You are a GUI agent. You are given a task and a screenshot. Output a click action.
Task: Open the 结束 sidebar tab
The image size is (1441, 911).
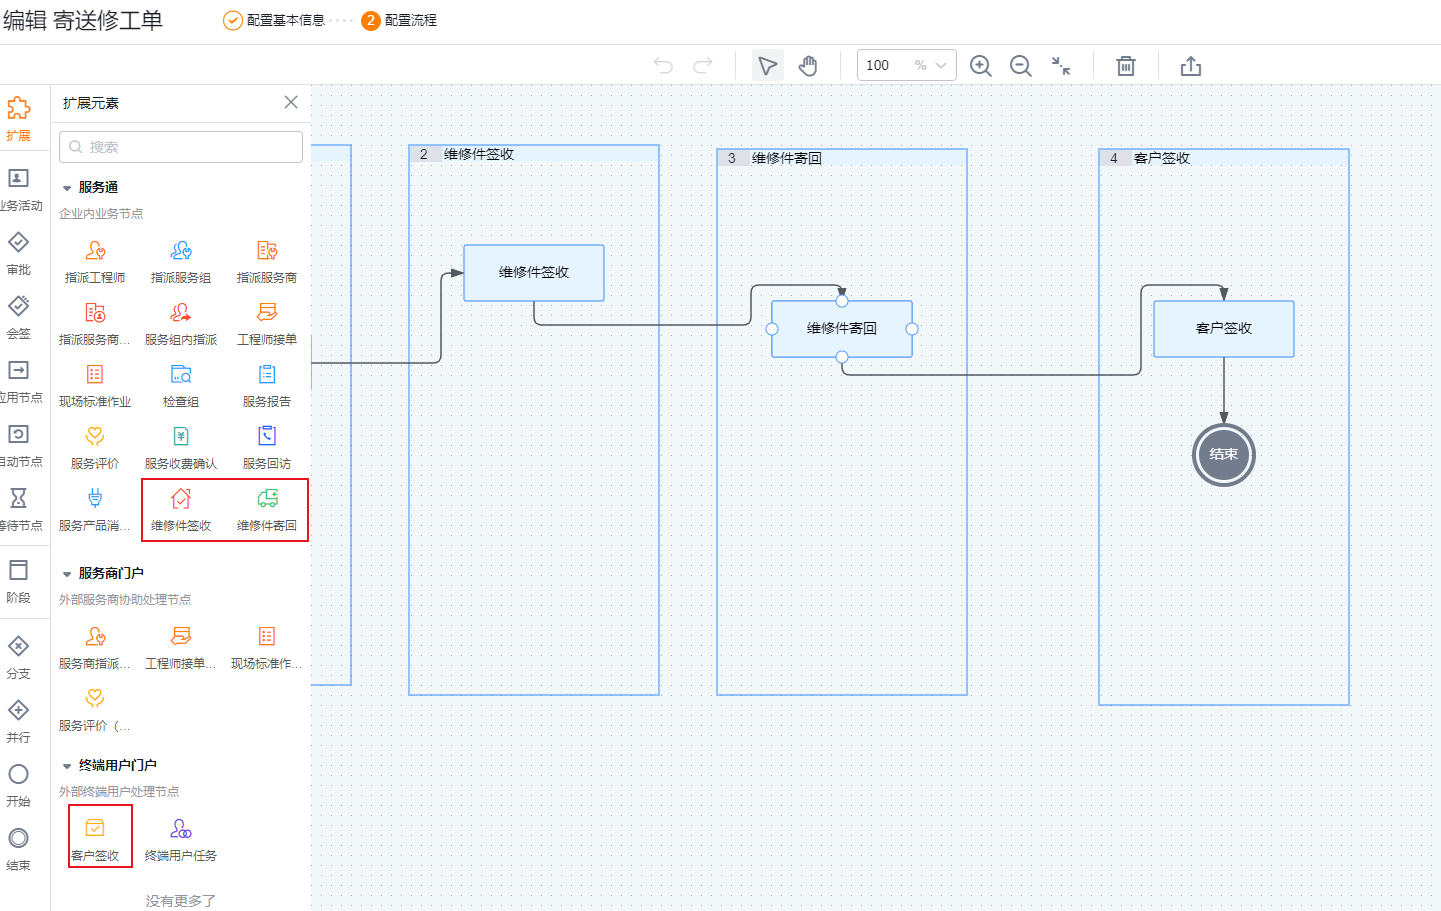point(18,849)
